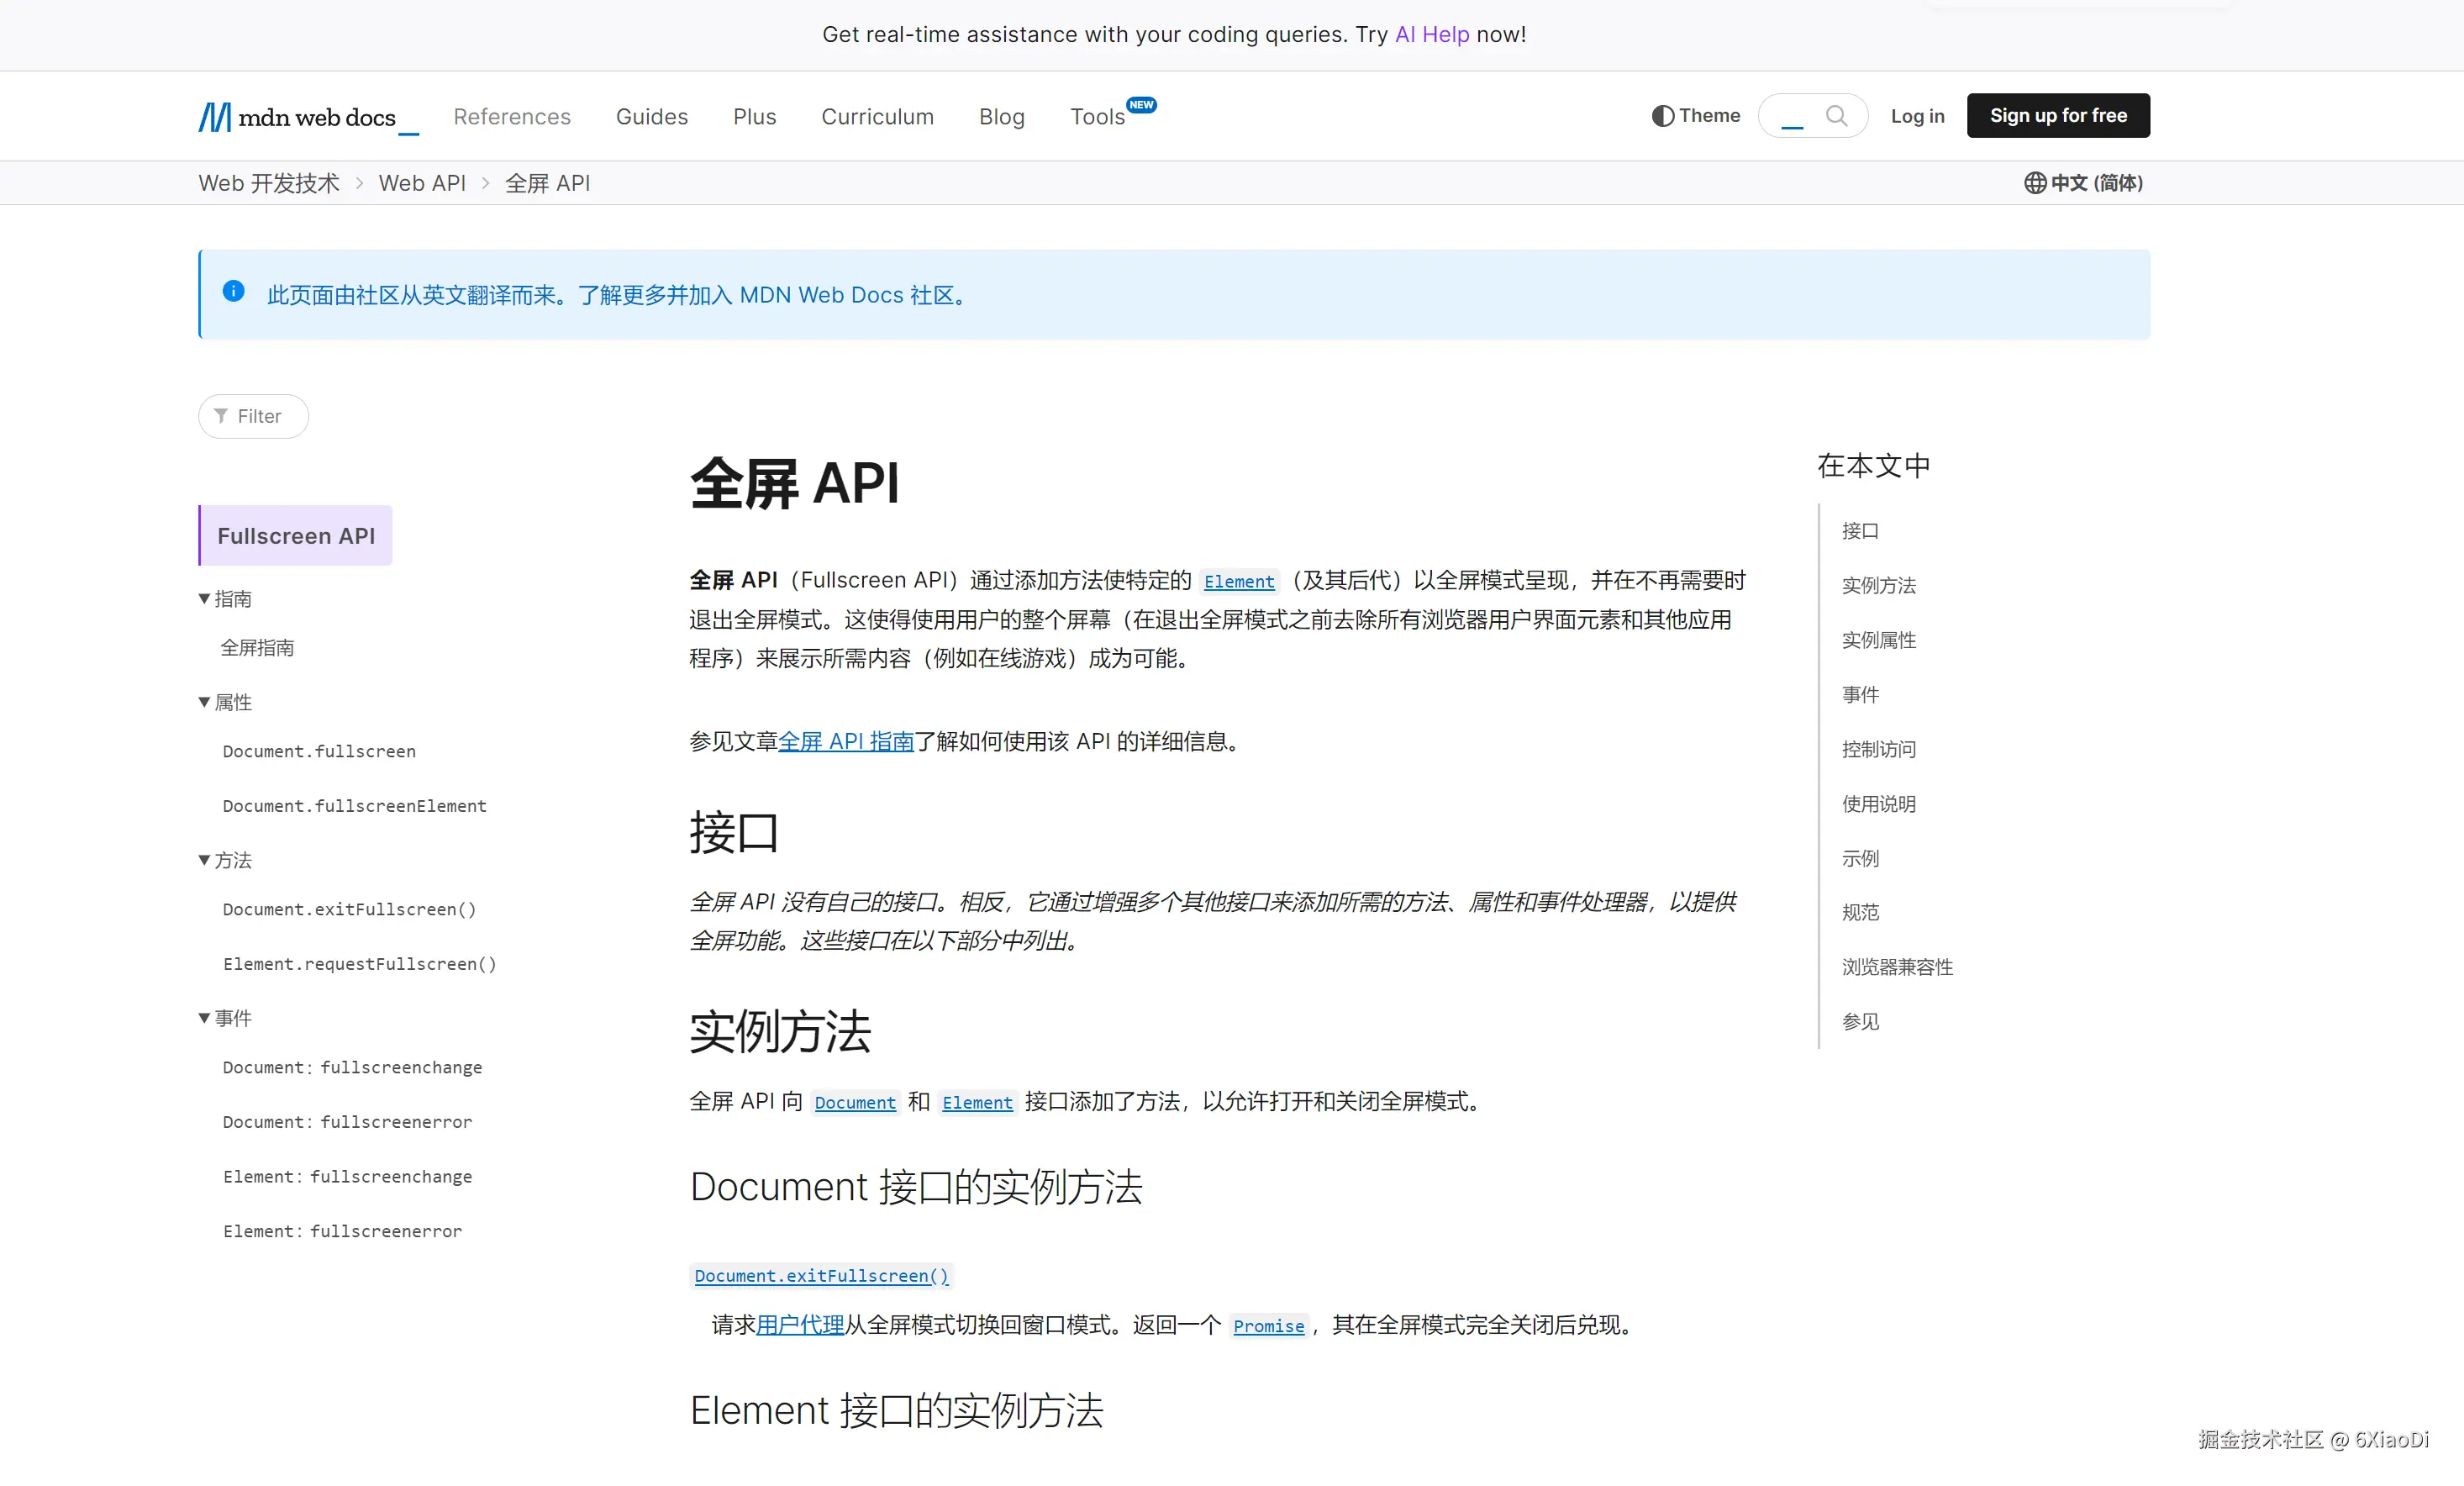Jump to 浏览器兼容性 section
The height and width of the screenshot is (1486, 2464).
pos(1897,967)
